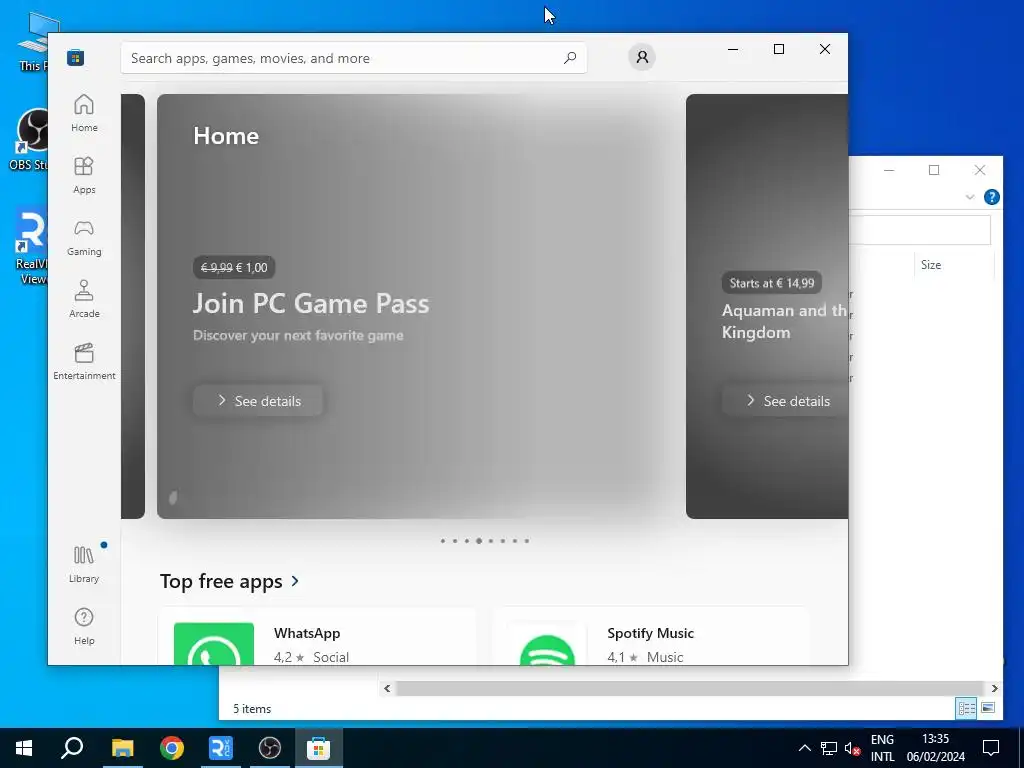
Task: Click the Explorer search box
Action: click(920, 231)
